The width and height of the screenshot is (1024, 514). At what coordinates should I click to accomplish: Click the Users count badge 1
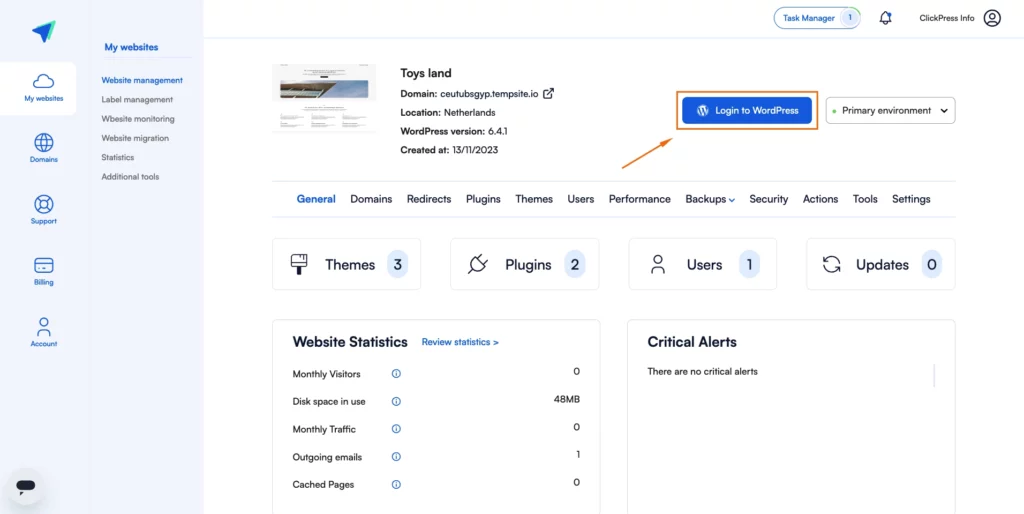749,265
